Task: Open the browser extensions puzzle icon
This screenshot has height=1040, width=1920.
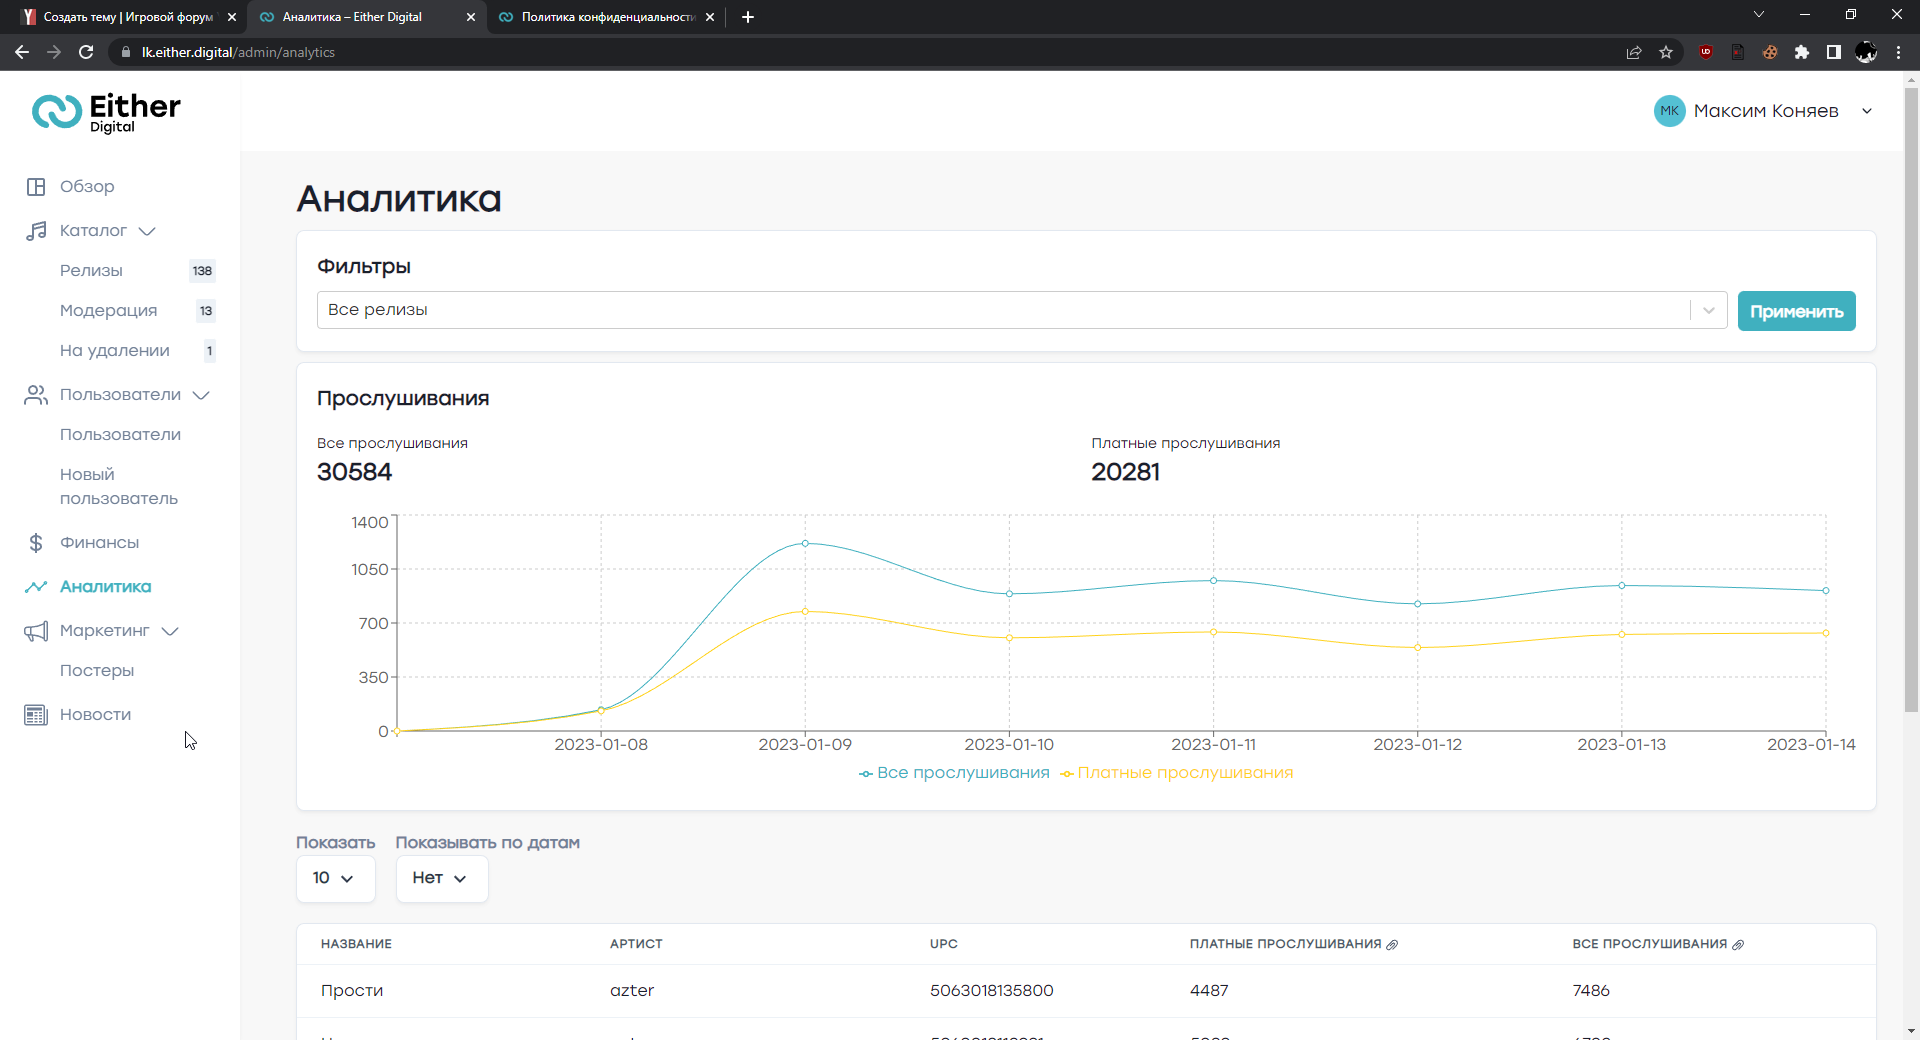Action: (x=1802, y=52)
